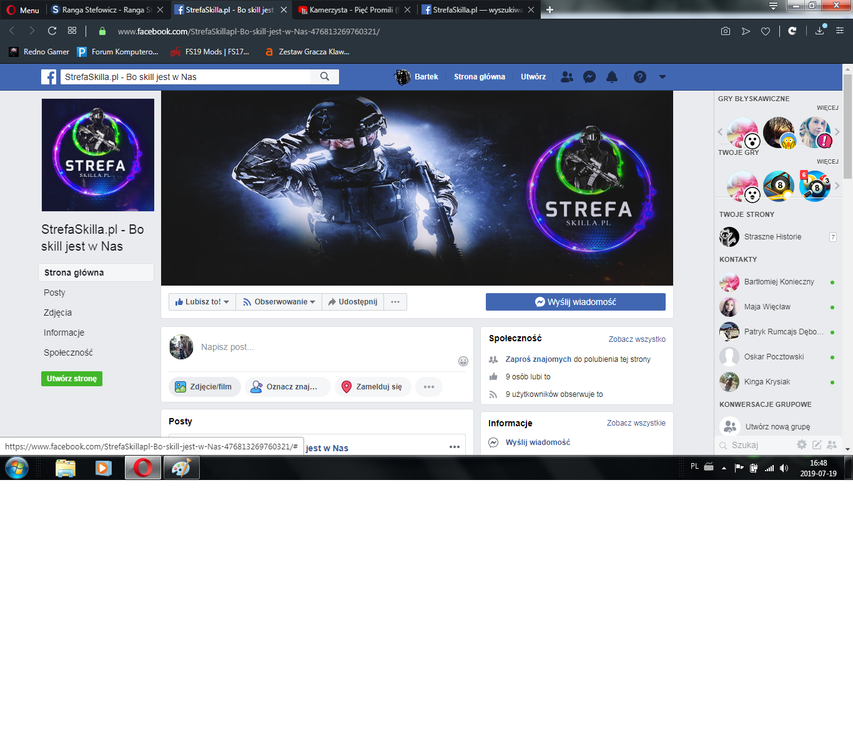Click Zobacz wszystko in Społeczność panel
The height and width of the screenshot is (750, 853).
[637, 339]
